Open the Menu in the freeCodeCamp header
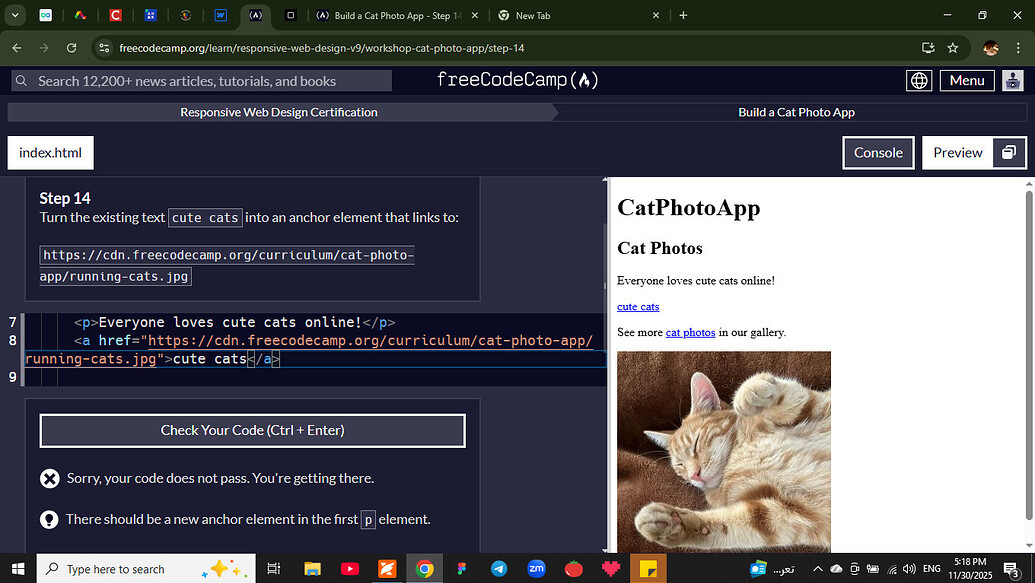The width and height of the screenshot is (1035, 583). [966, 80]
